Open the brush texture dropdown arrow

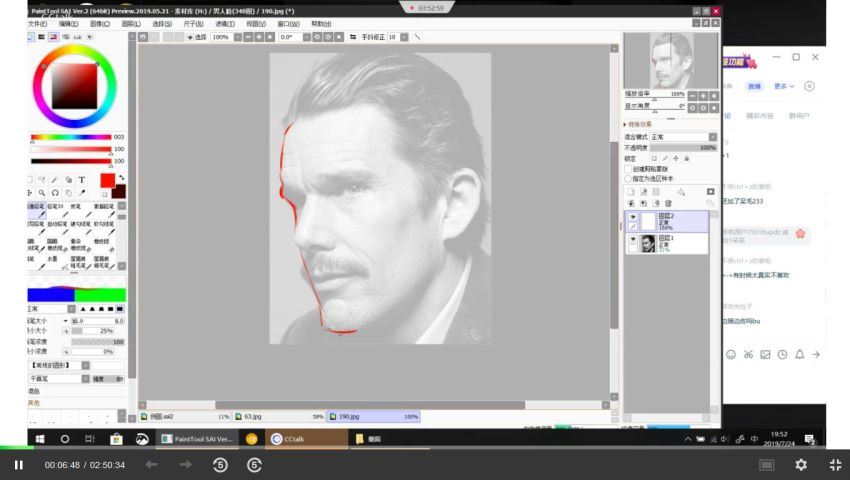85,379
